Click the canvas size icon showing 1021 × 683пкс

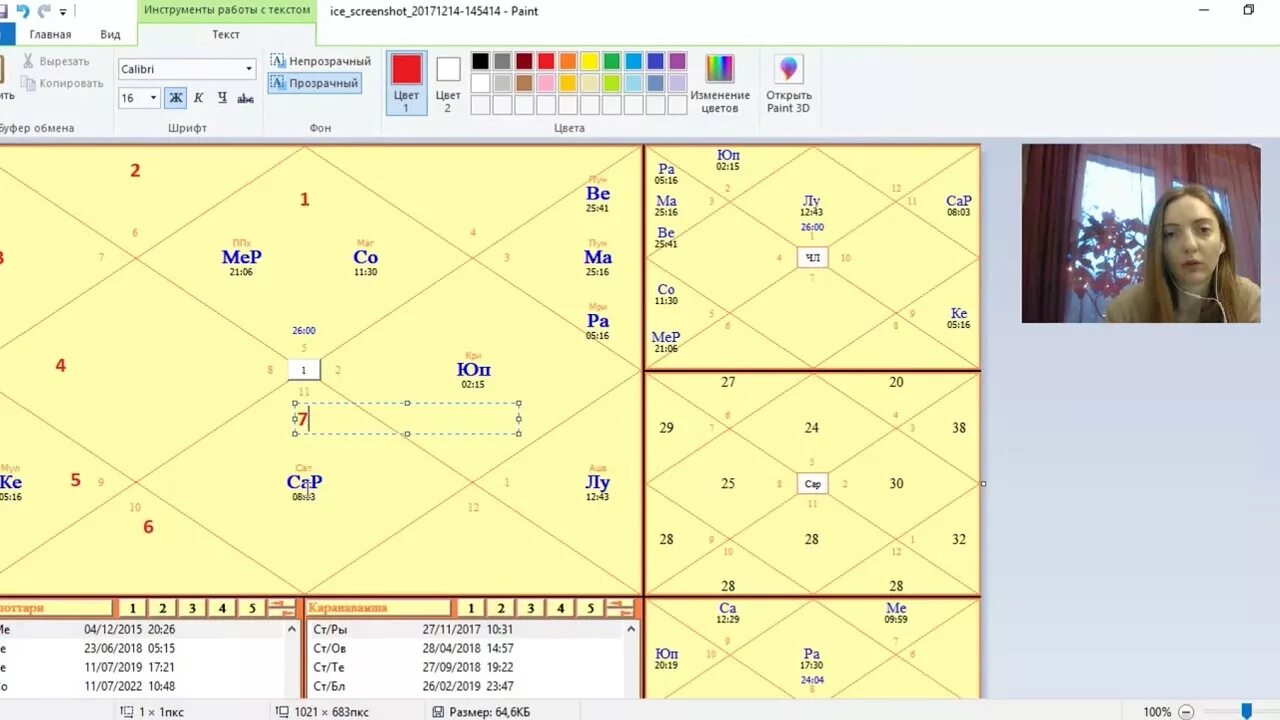pyautogui.click(x=282, y=712)
